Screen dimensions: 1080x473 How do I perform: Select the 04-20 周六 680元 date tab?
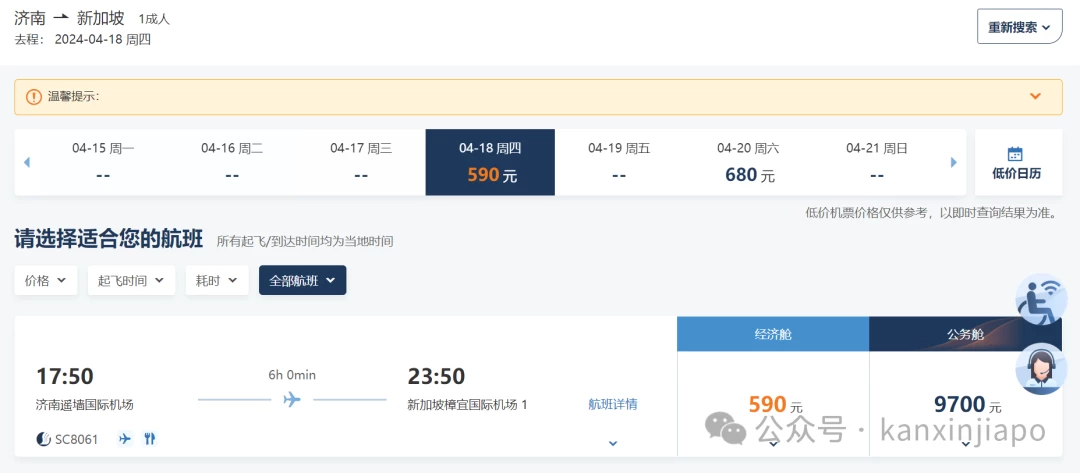tap(748, 162)
